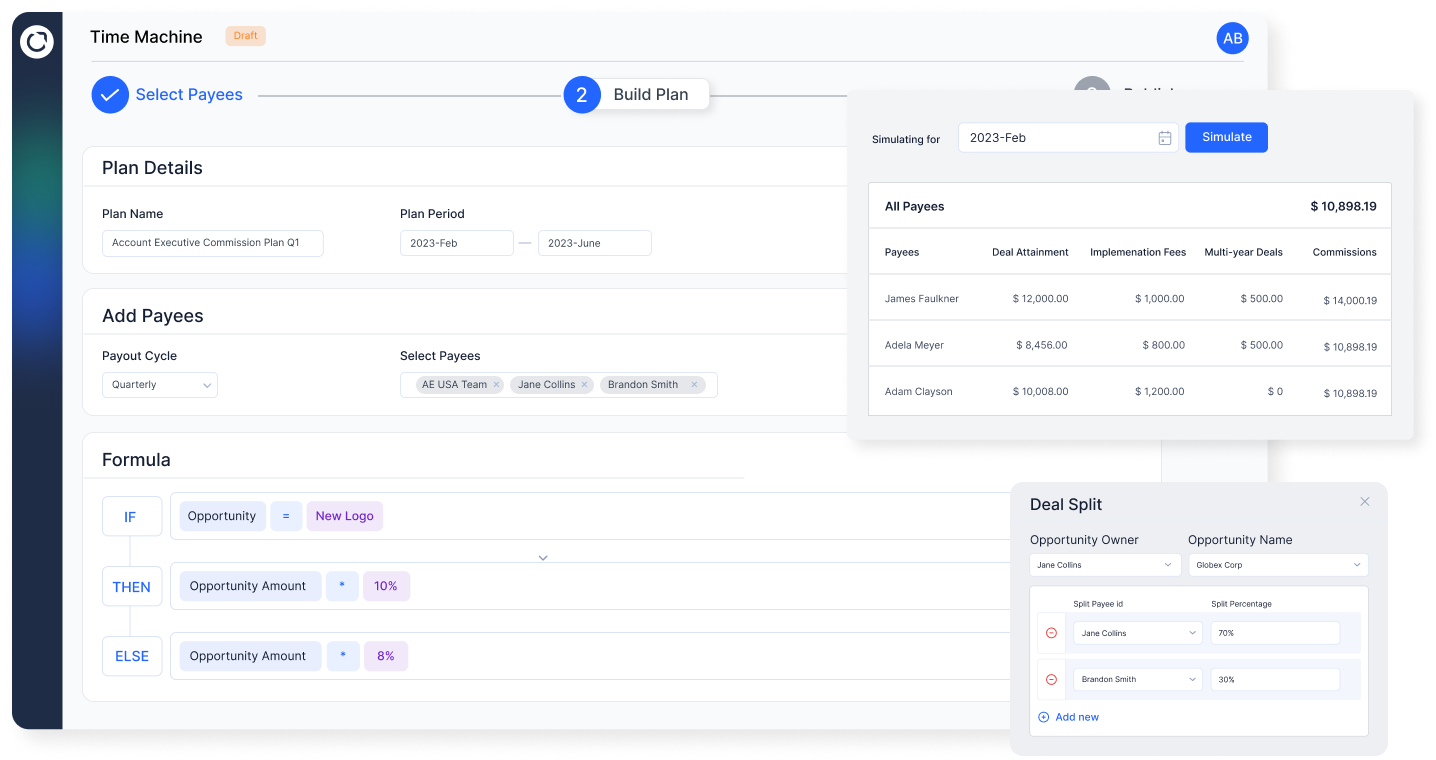
Task: Remove the AE USA Team payee chip
Action: 496,384
